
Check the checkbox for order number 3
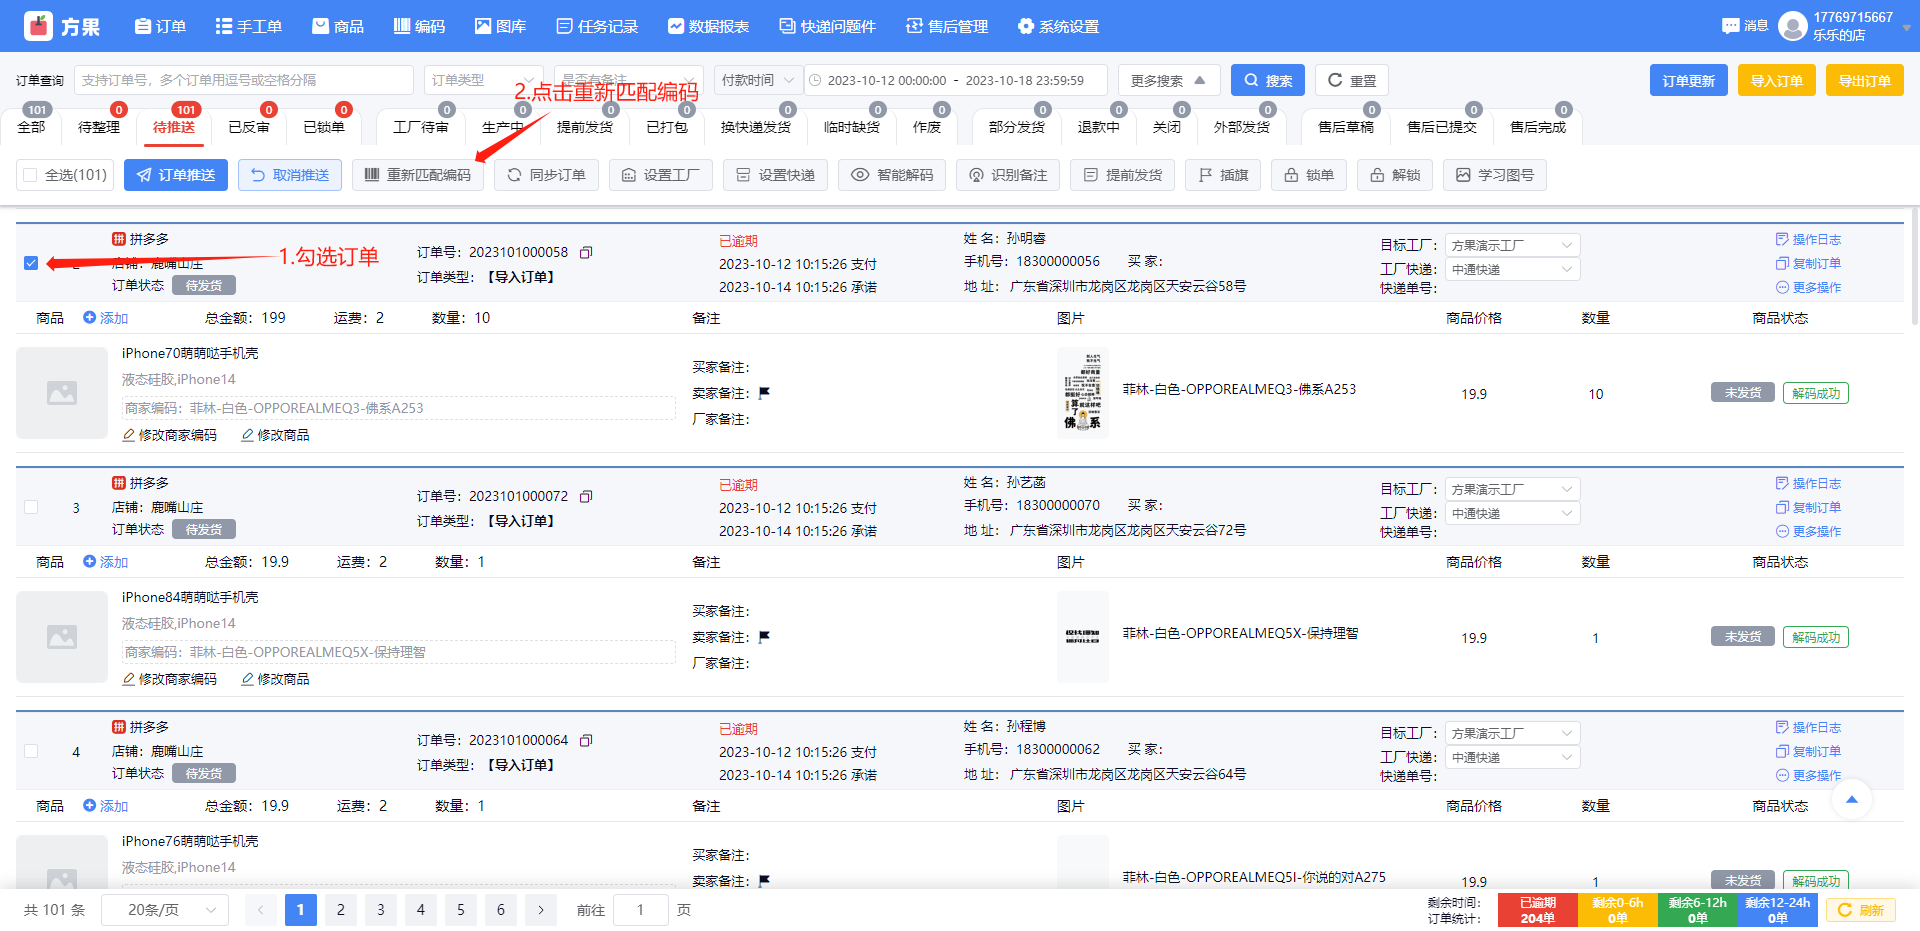(x=31, y=507)
